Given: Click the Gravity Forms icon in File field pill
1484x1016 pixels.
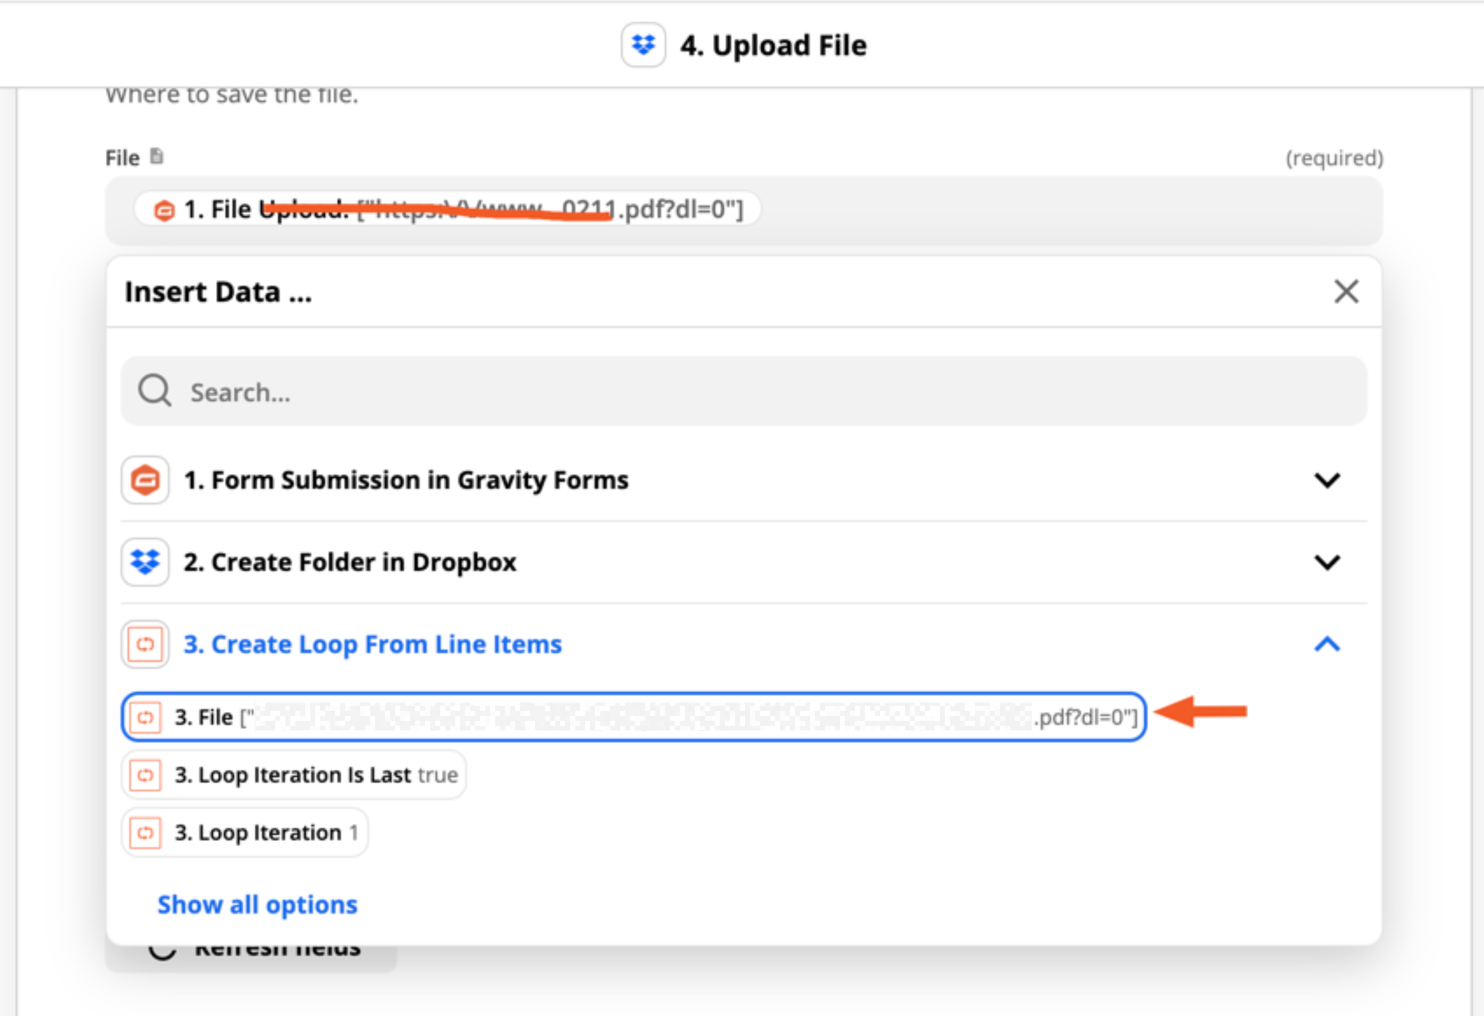Looking at the screenshot, I should (164, 210).
